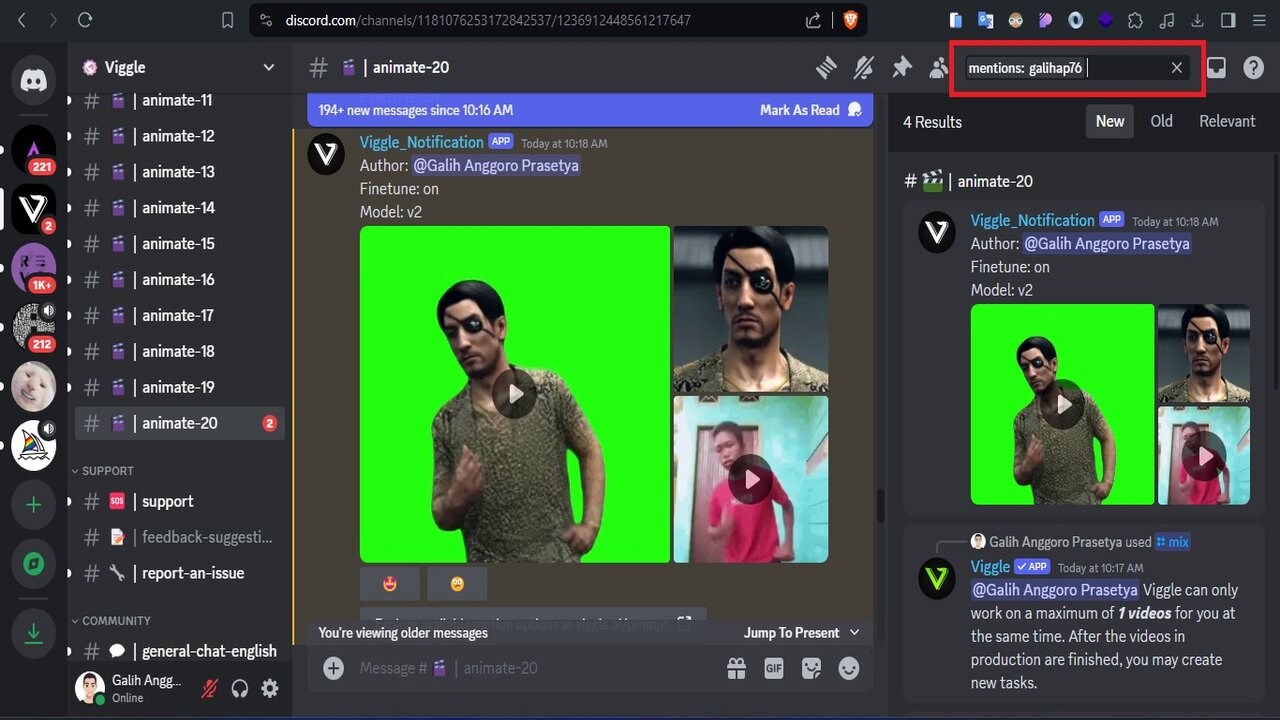The image size is (1280, 720).
Task: Add a server with plus icon
Action: click(34, 505)
